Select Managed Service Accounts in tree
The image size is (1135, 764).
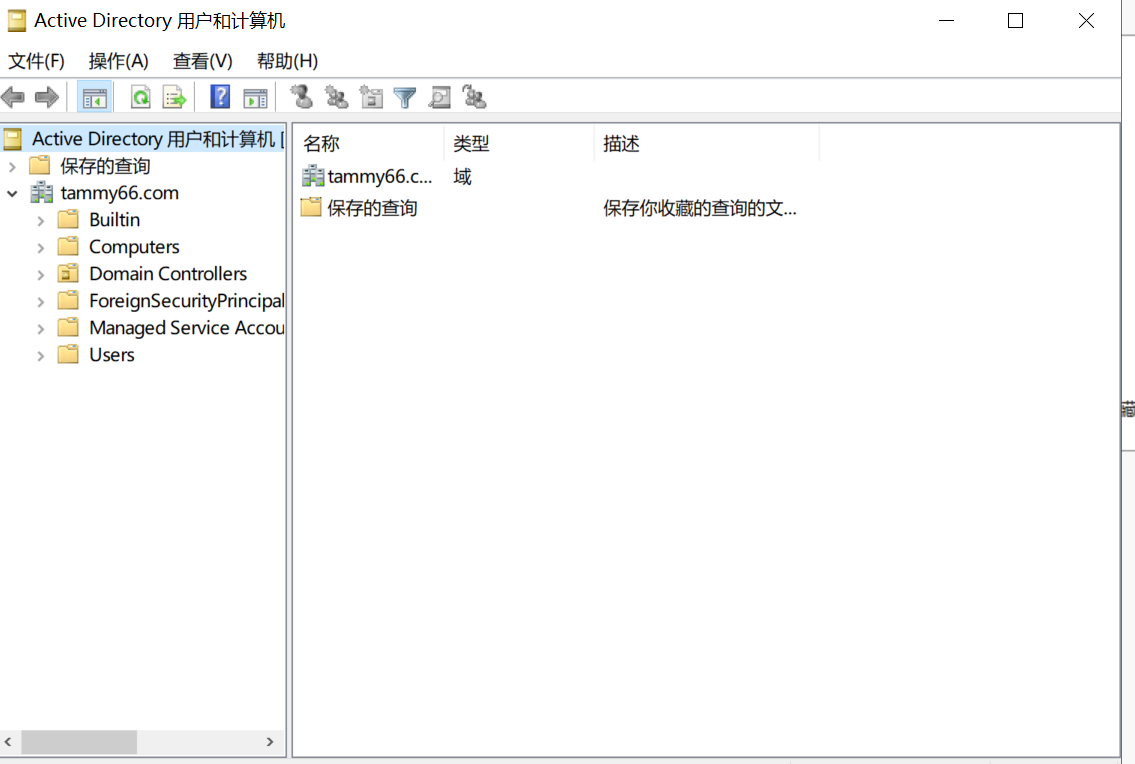click(187, 328)
